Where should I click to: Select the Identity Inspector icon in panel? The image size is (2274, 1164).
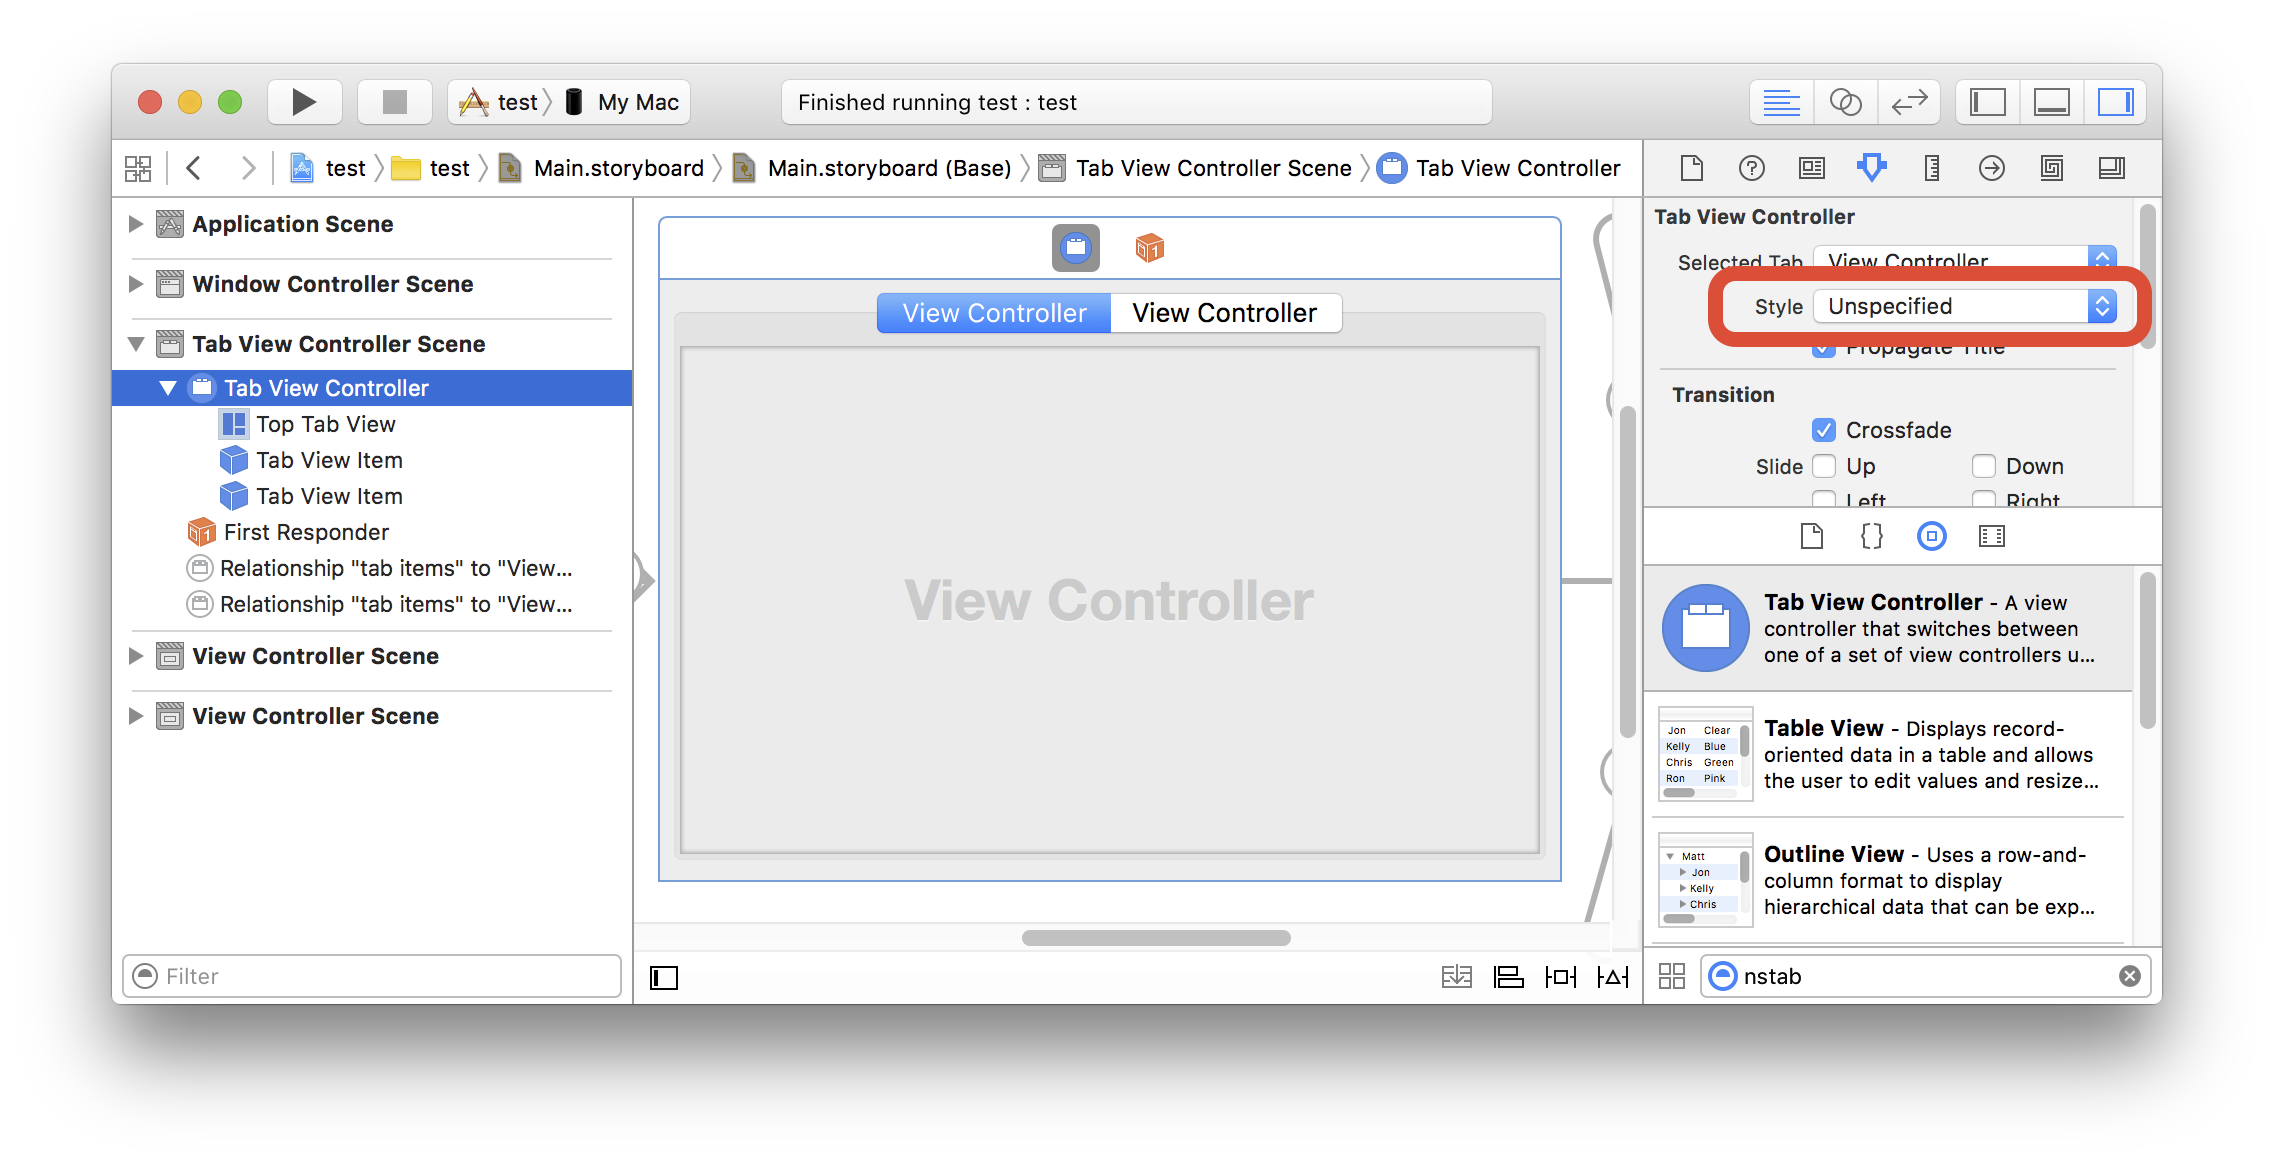(x=1812, y=166)
